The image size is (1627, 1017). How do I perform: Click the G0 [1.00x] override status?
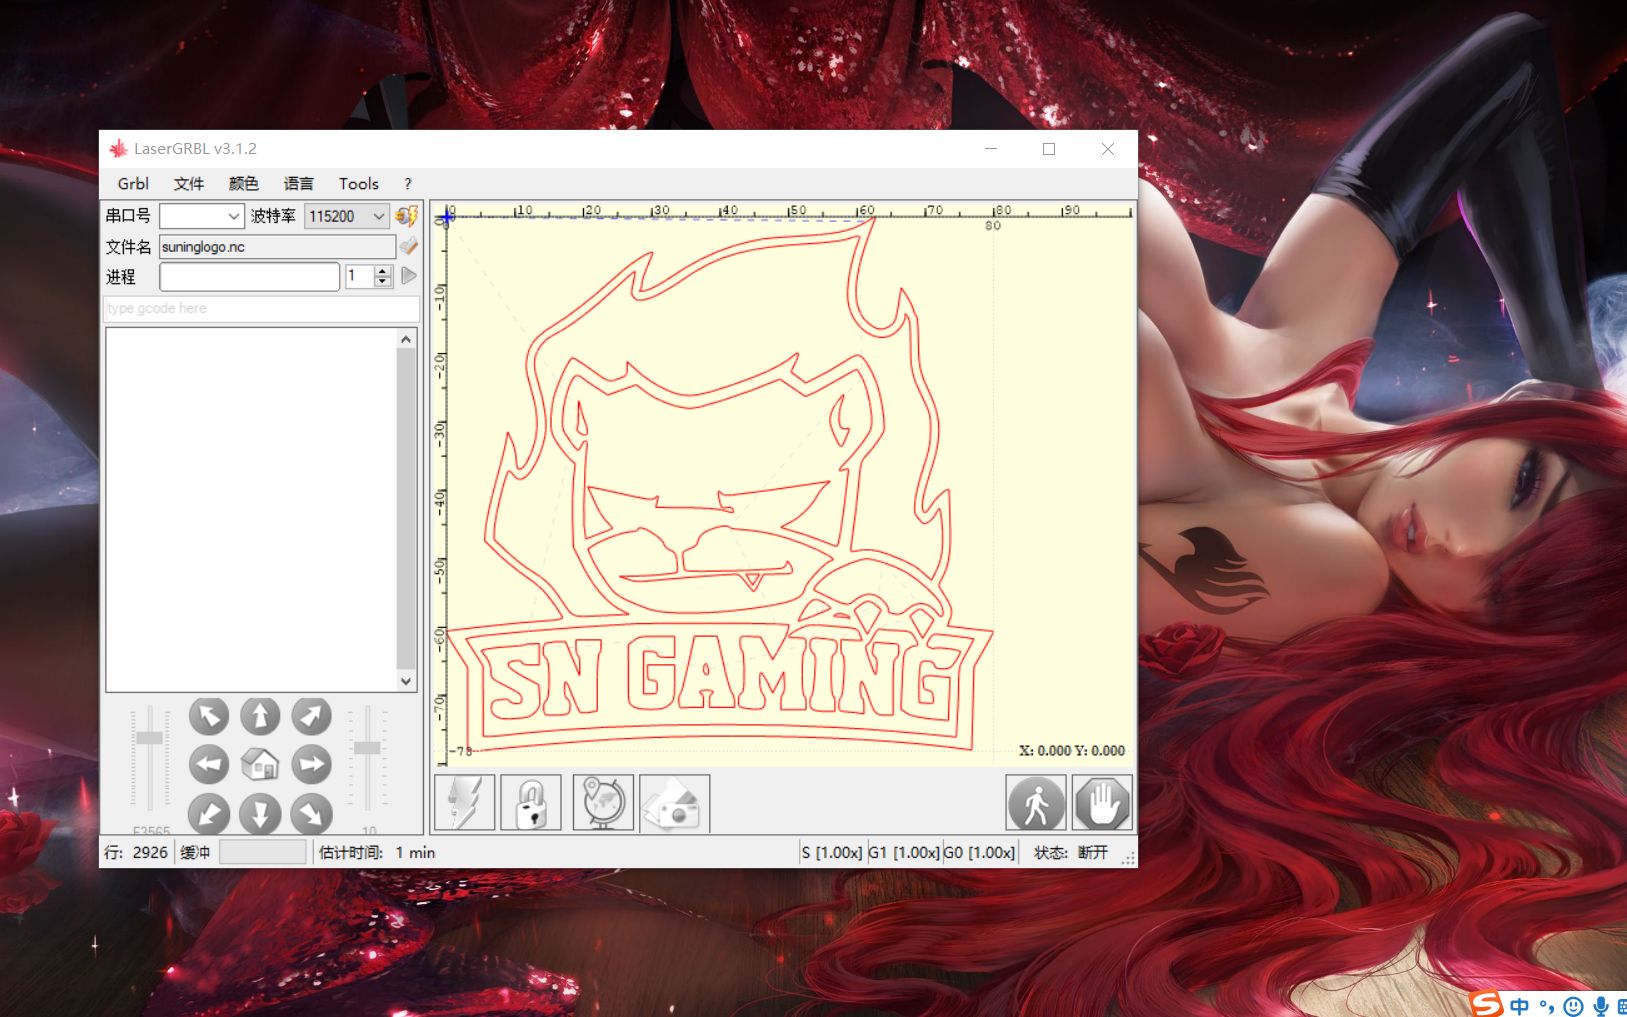coord(980,853)
